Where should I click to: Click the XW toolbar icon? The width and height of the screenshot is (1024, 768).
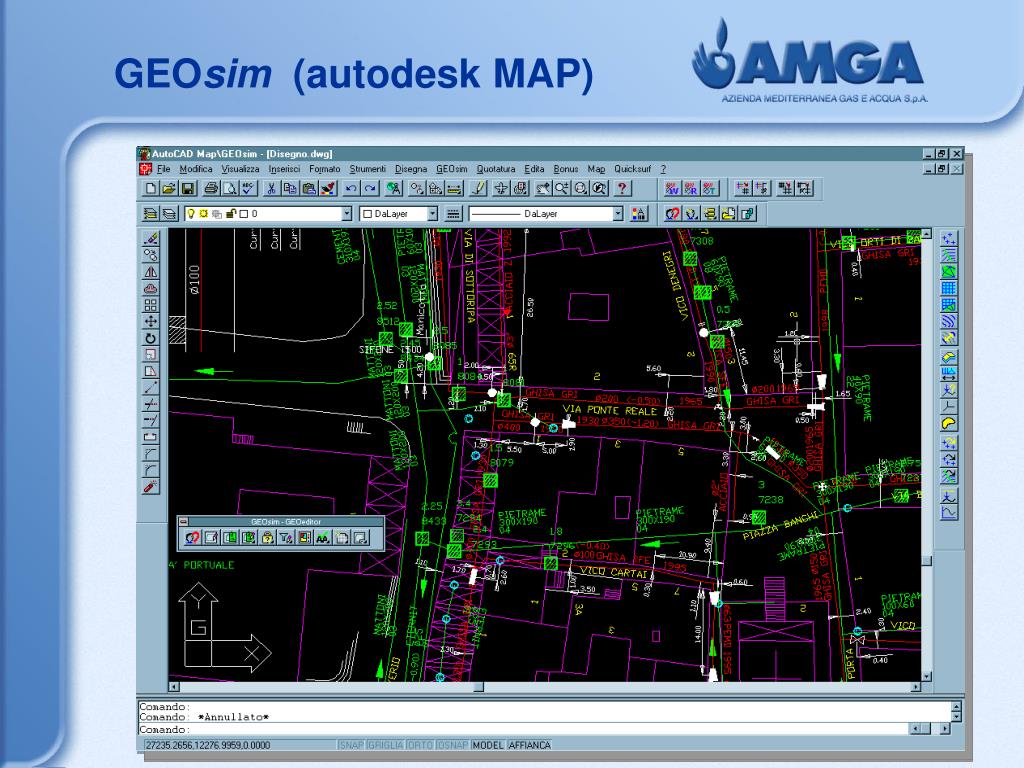(673, 189)
